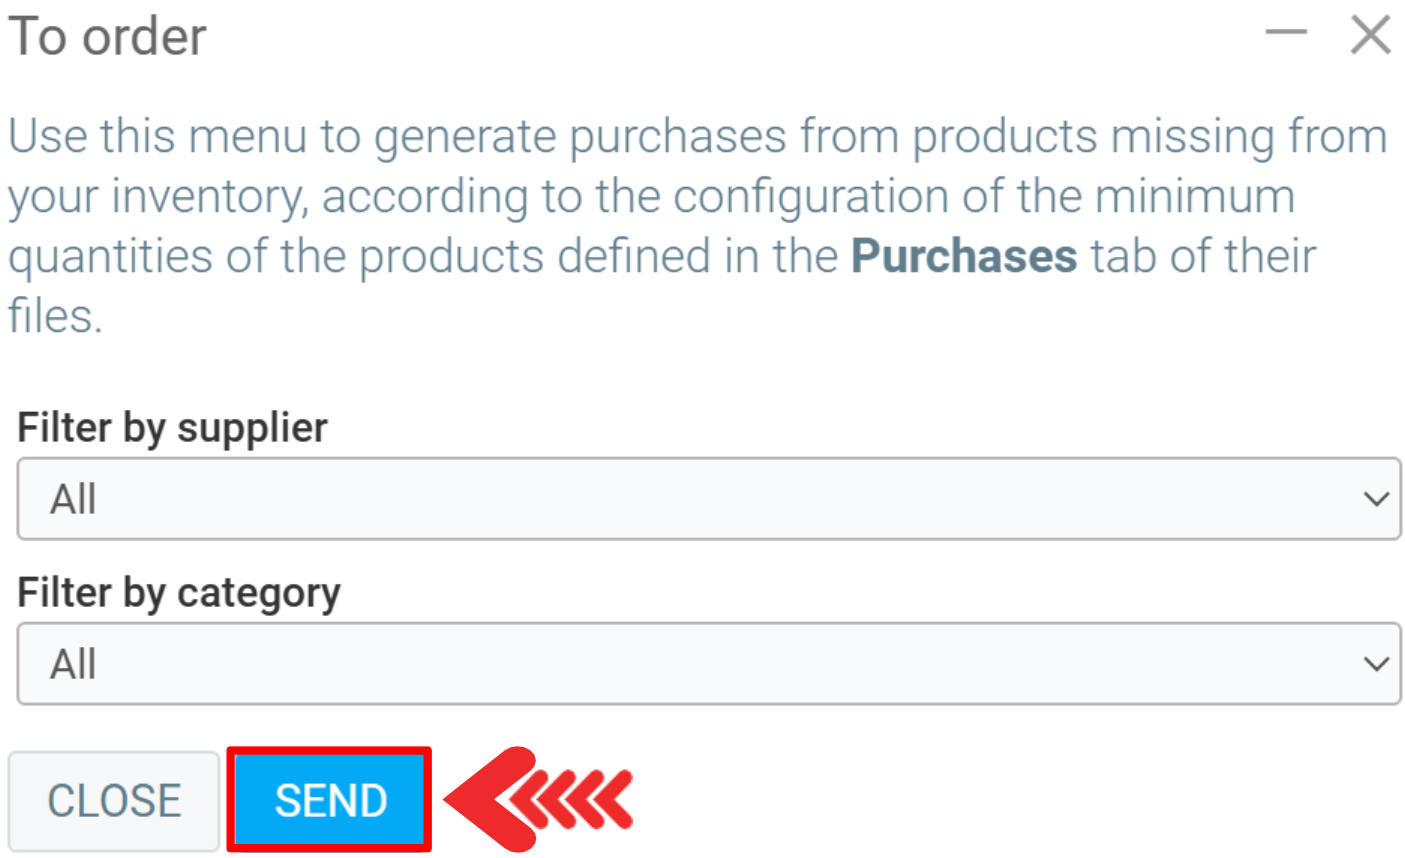Close dialog with the X icon
Viewport: 1405px width, 858px height.
pos(1369,36)
